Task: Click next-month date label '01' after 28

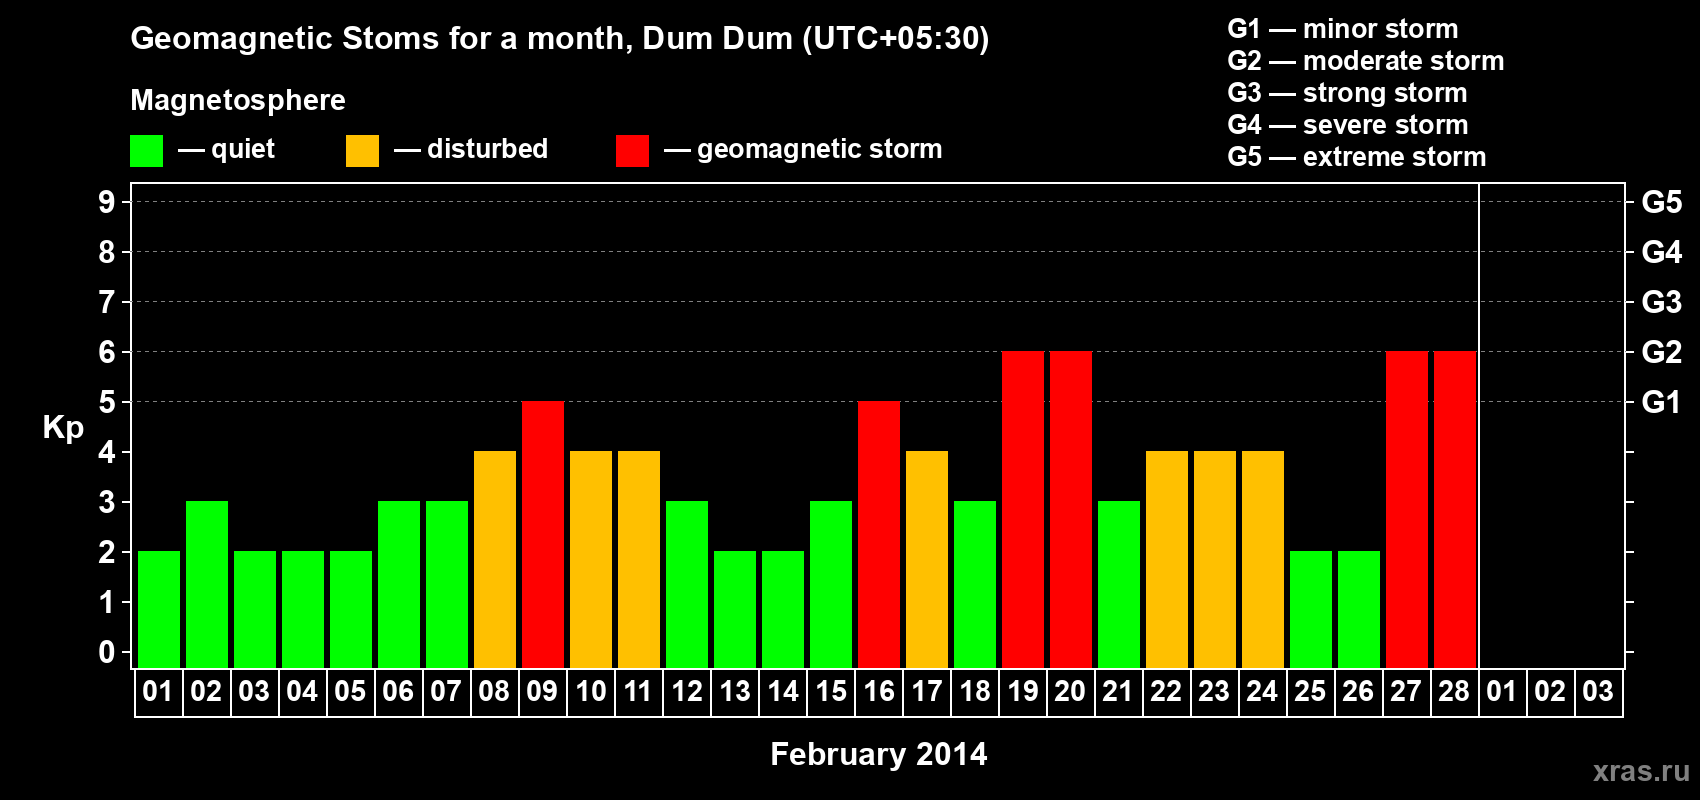Action: 1502,692
